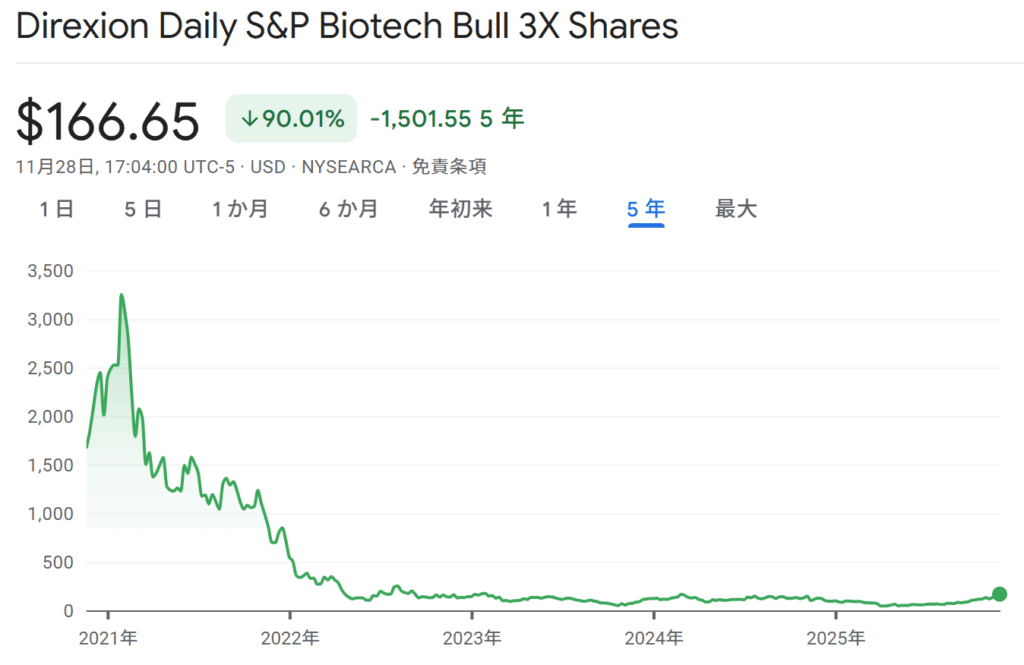Click the 2024年 x-axis label
This screenshot has width=1024, height=665.
[x=653, y=638]
